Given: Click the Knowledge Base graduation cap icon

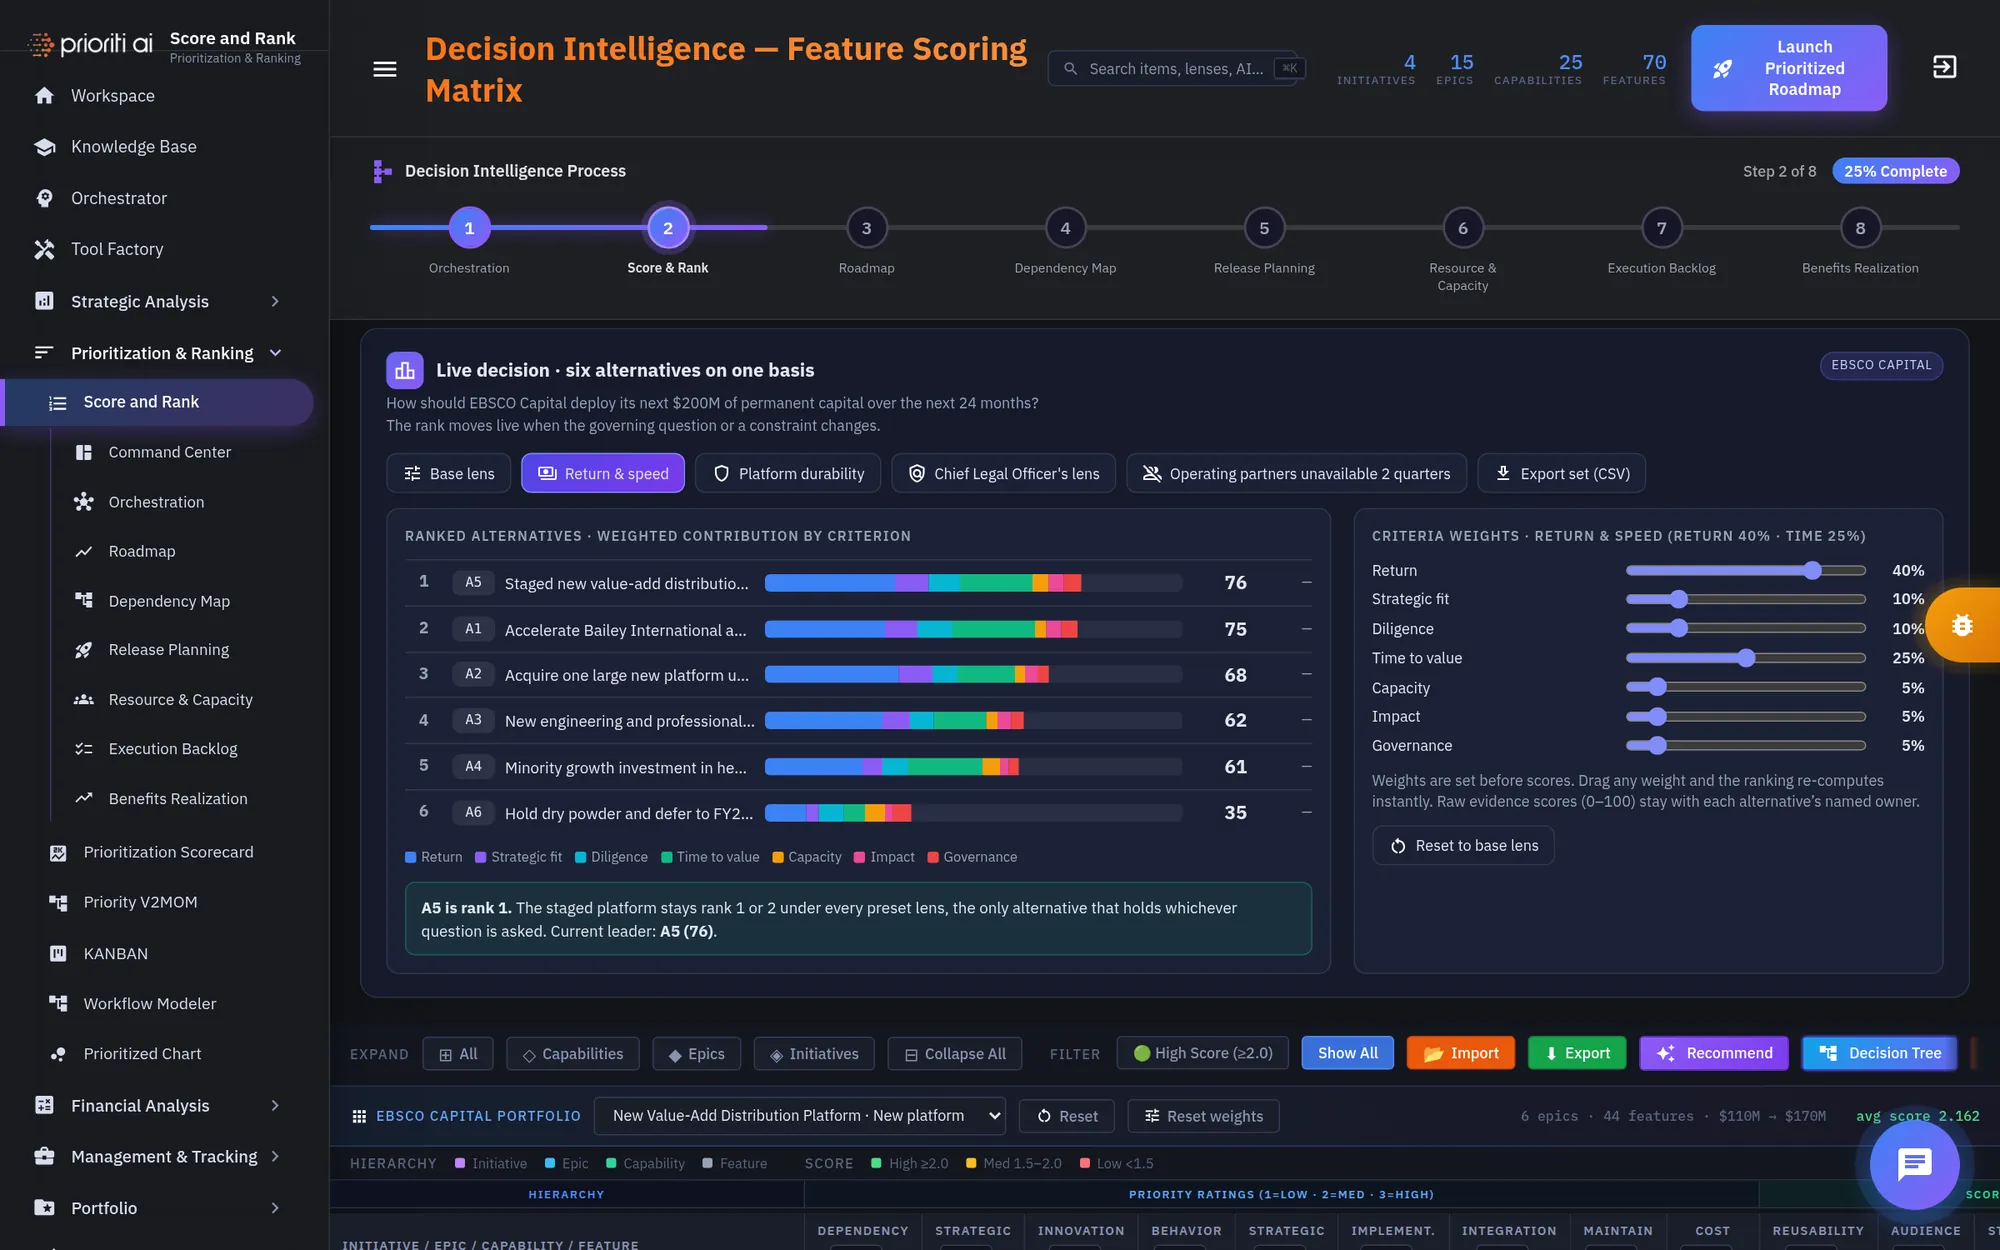Looking at the screenshot, I should click(44, 147).
